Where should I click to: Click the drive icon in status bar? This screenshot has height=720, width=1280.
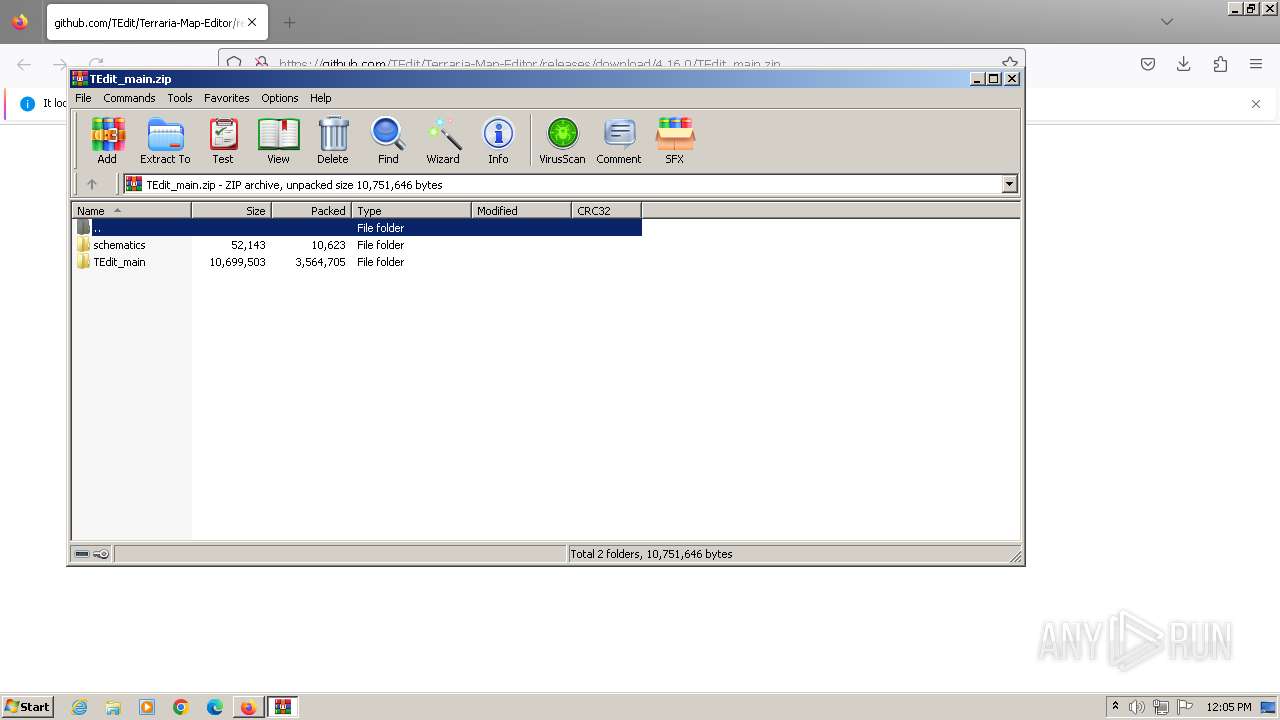coord(82,554)
